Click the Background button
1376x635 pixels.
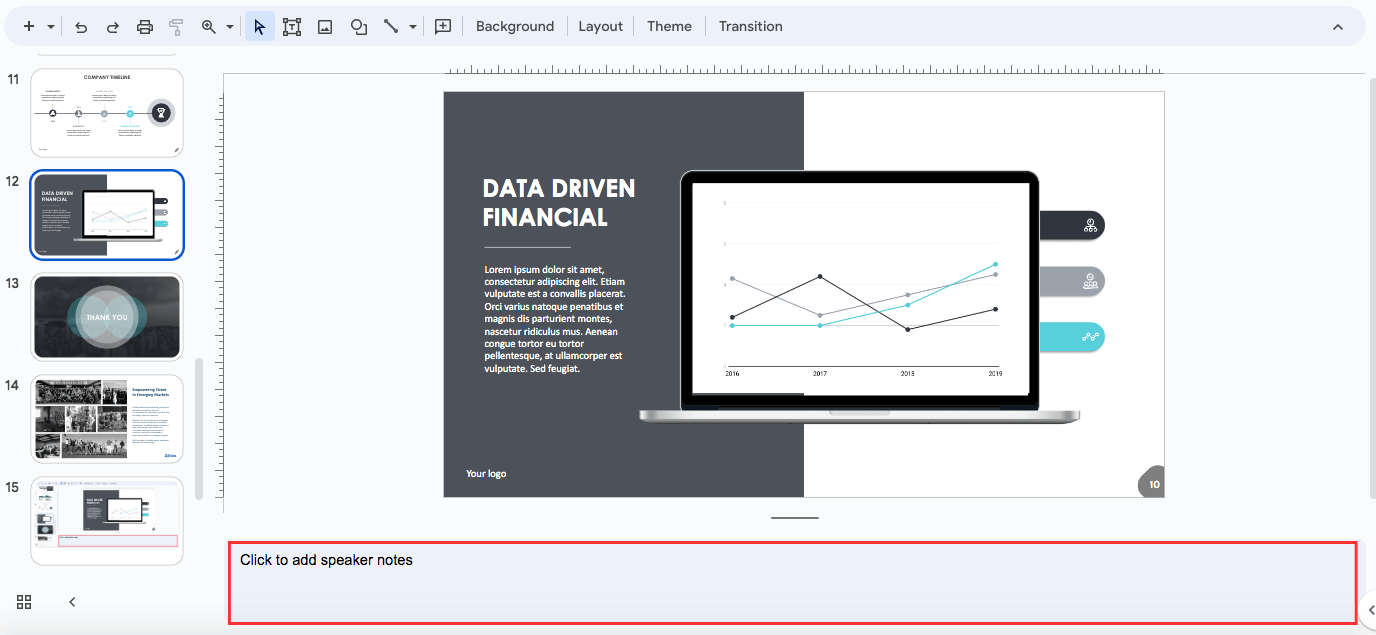coord(514,26)
